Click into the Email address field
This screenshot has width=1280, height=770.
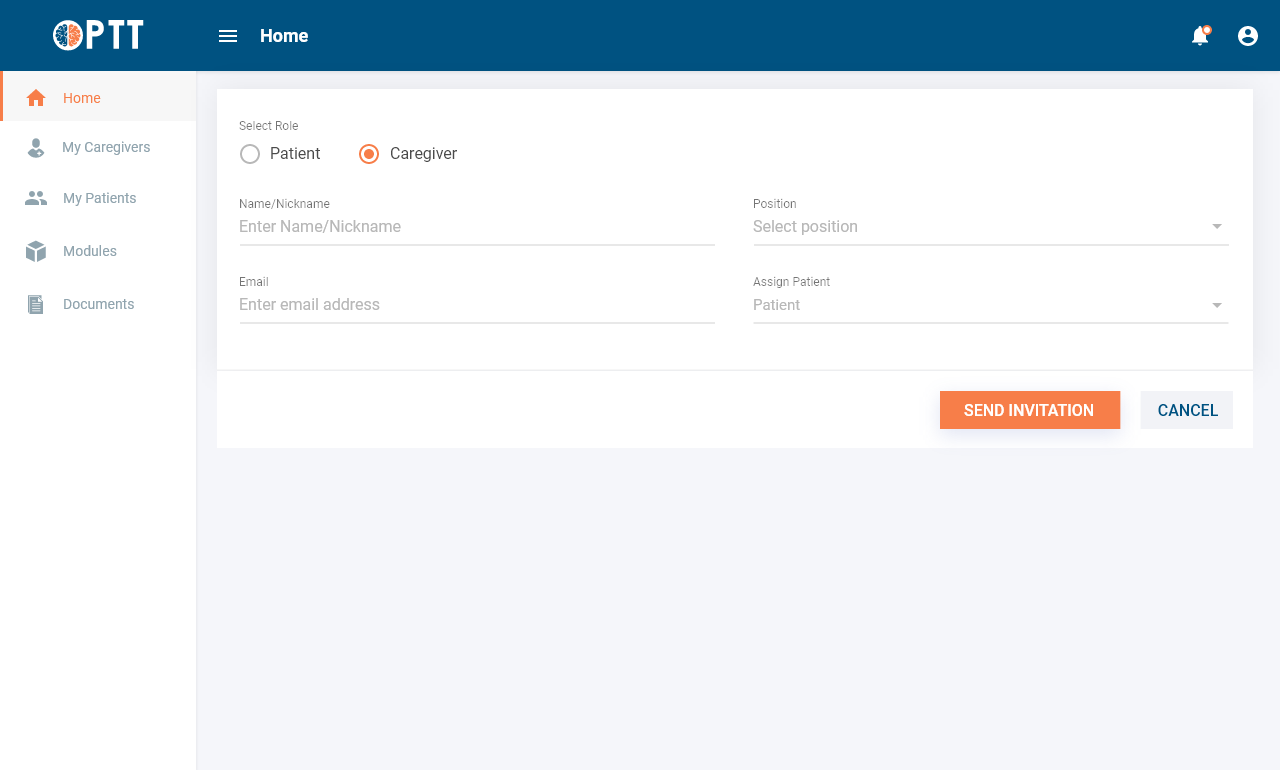(476, 305)
